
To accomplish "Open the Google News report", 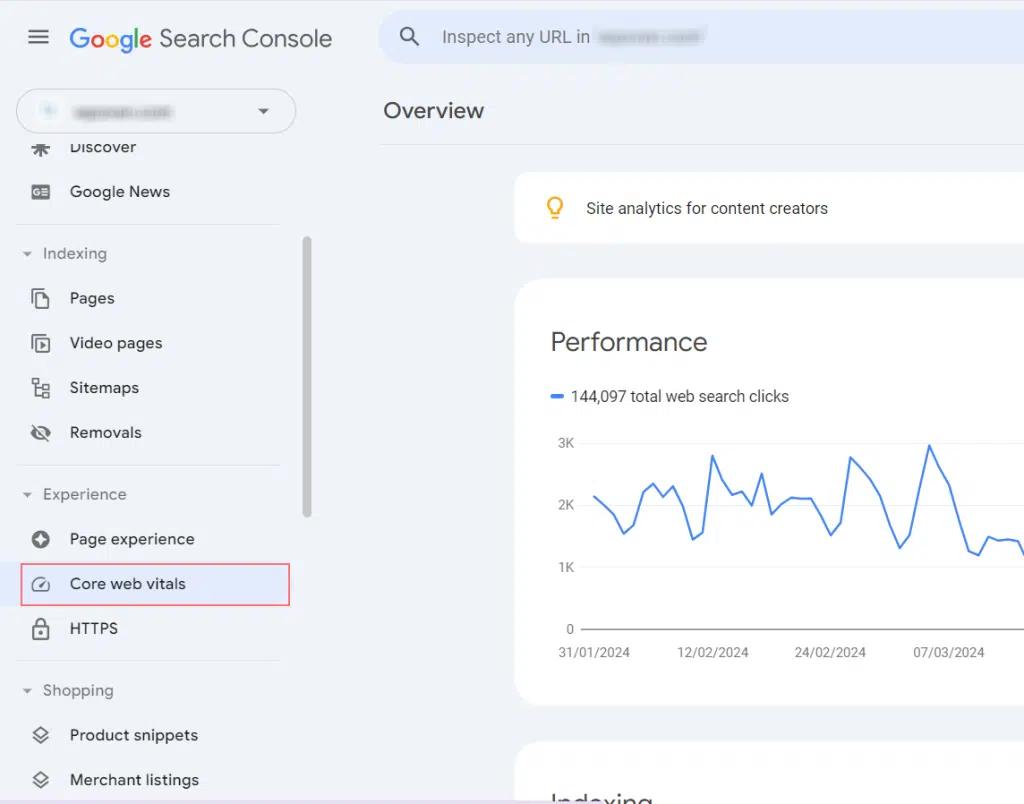I will 120,192.
